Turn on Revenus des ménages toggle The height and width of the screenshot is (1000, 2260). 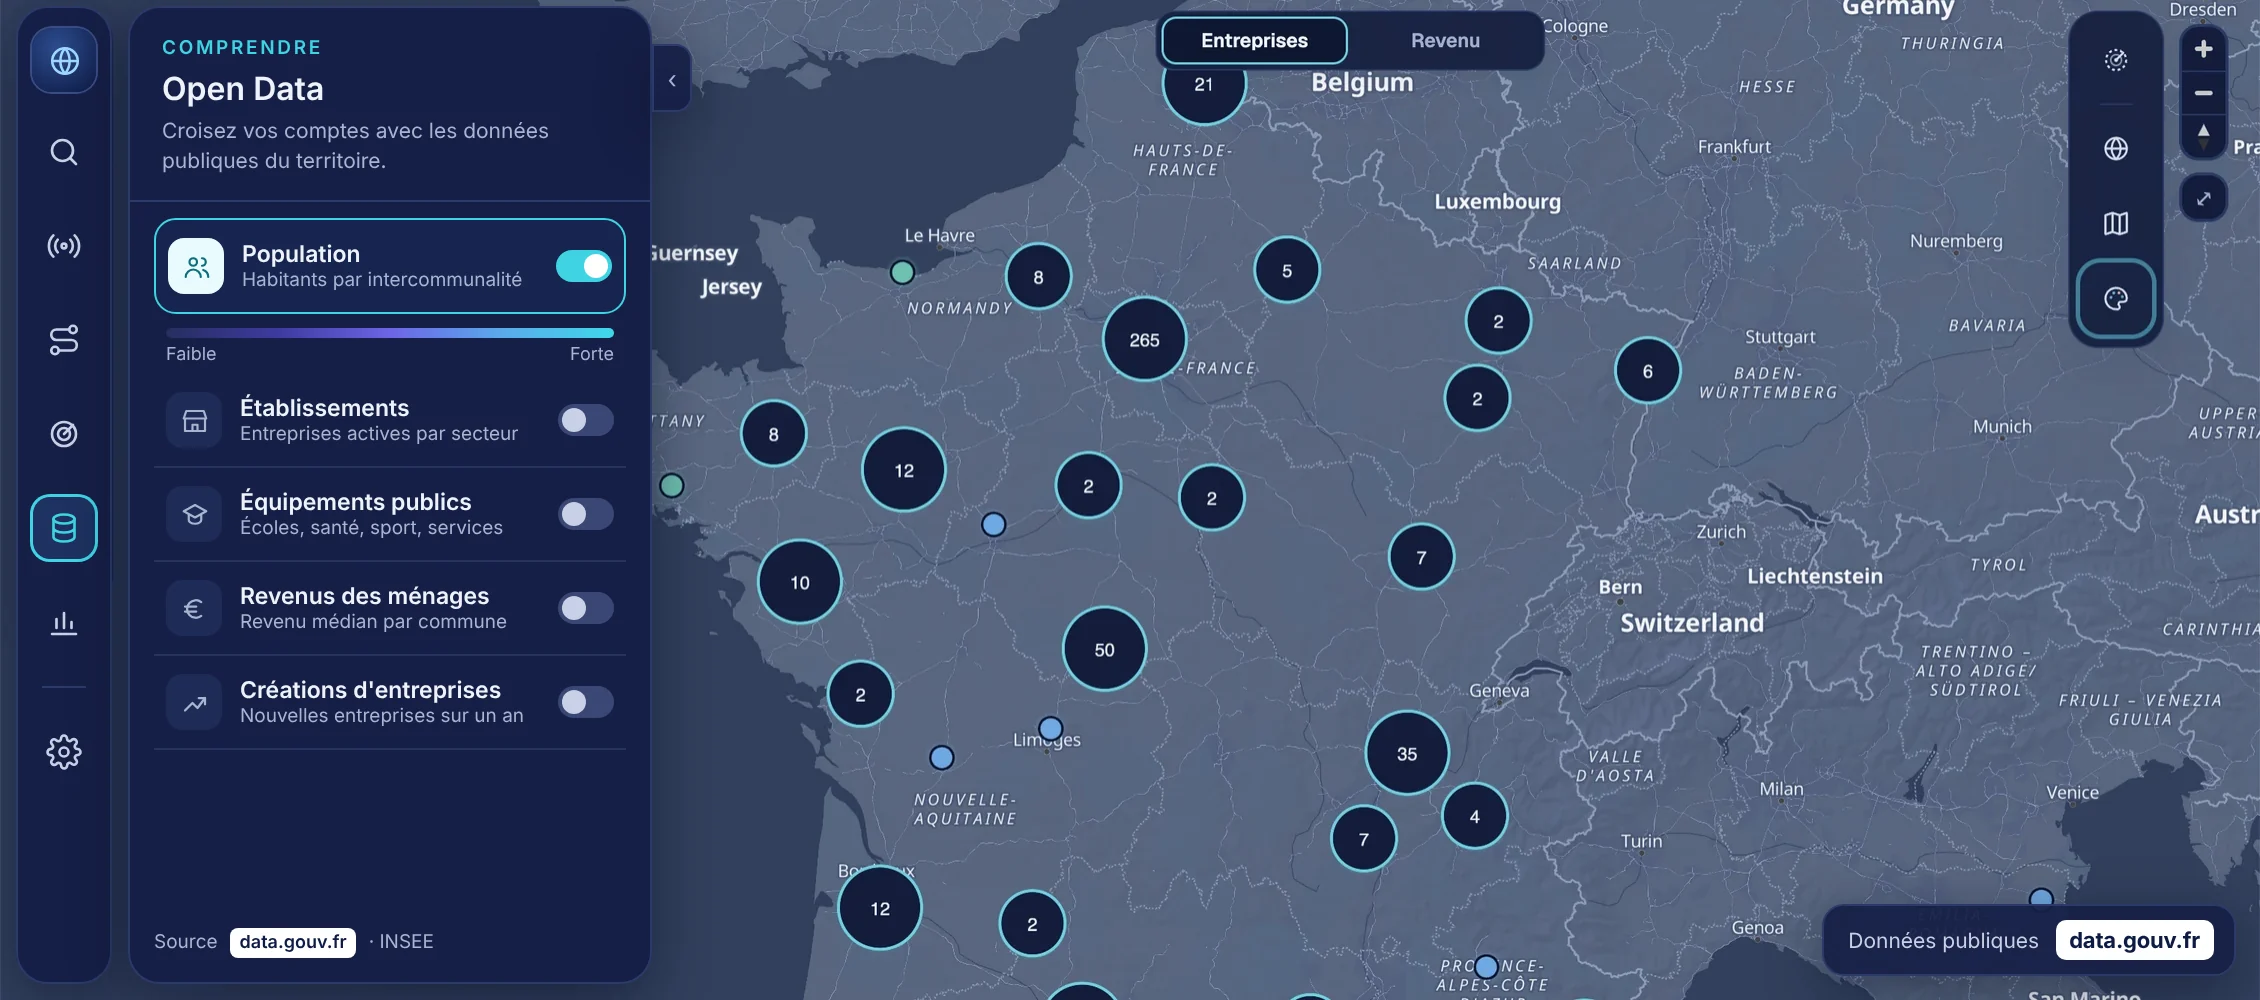click(x=586, y=608)
